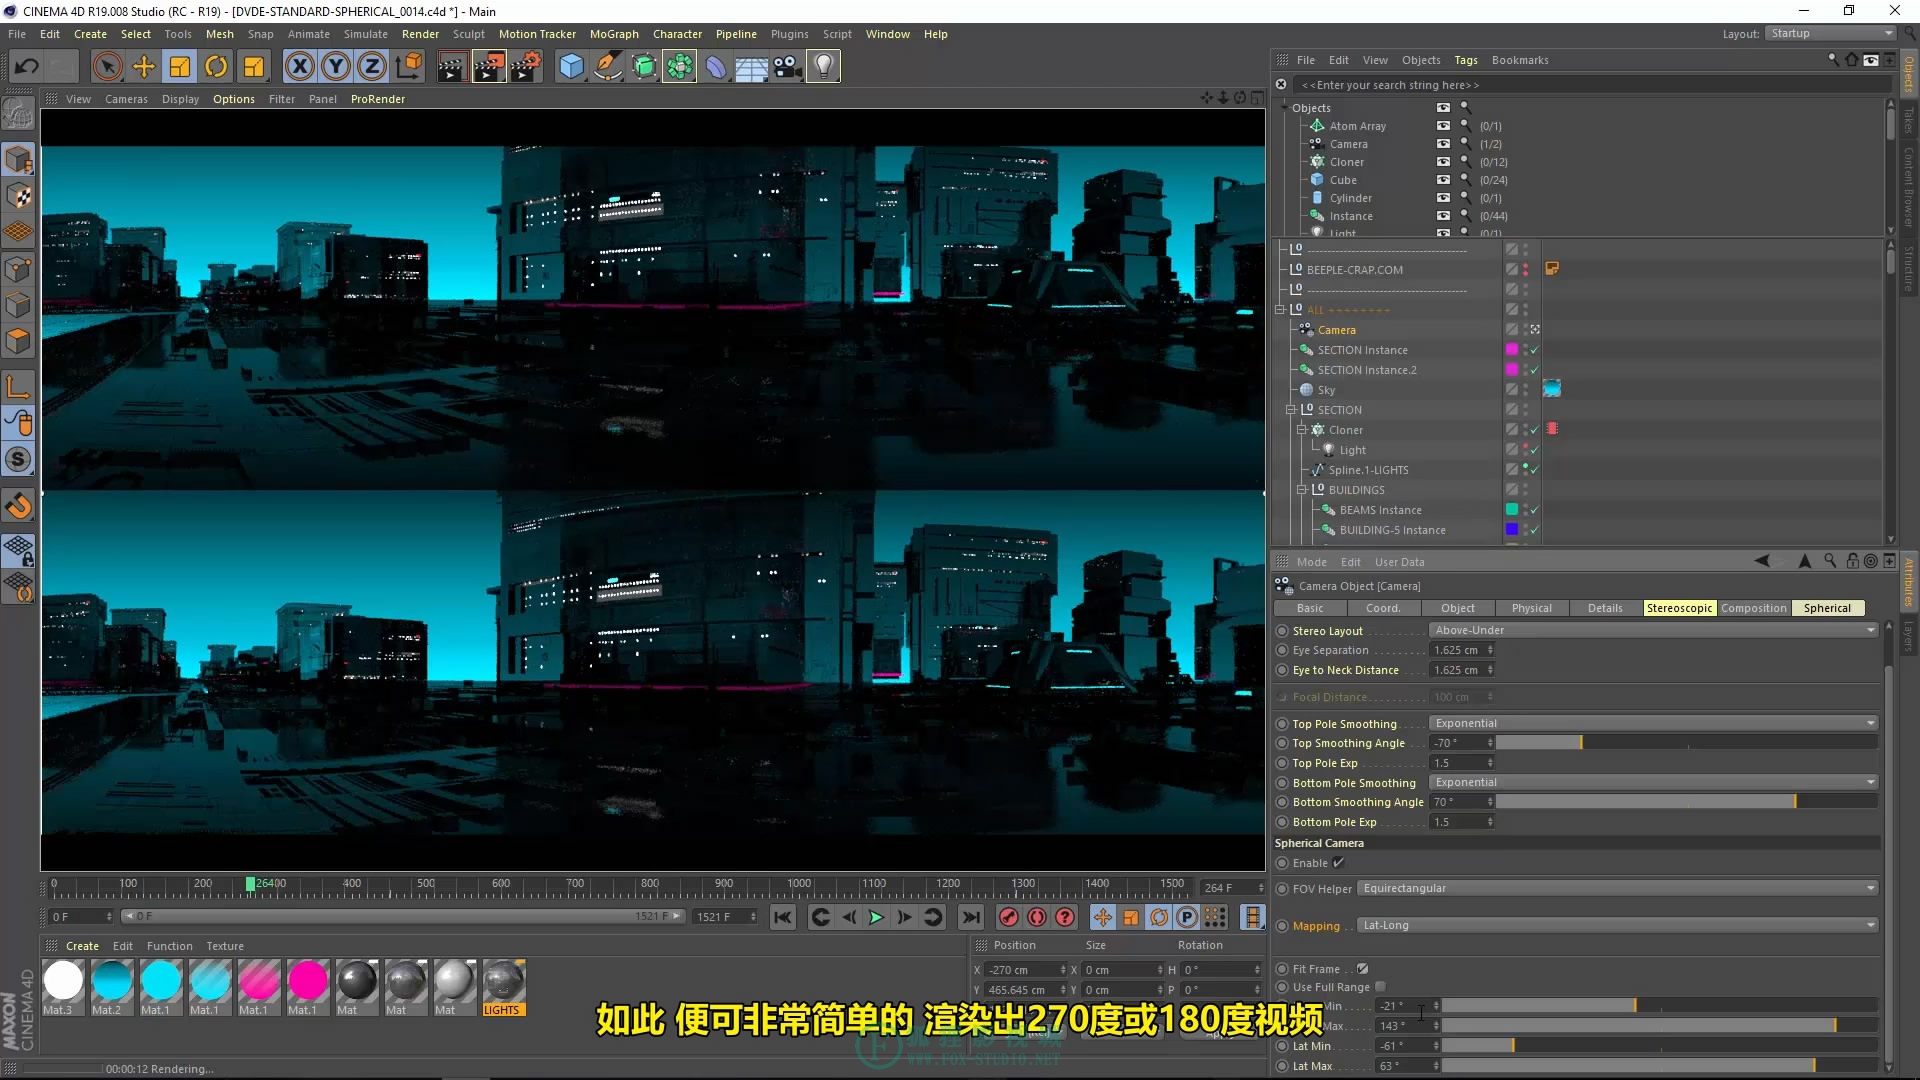Image resolution: width=1920 pixels, height=1080 pixels.
Task: Toggle Z axis lock
Action: click(372, 67)
